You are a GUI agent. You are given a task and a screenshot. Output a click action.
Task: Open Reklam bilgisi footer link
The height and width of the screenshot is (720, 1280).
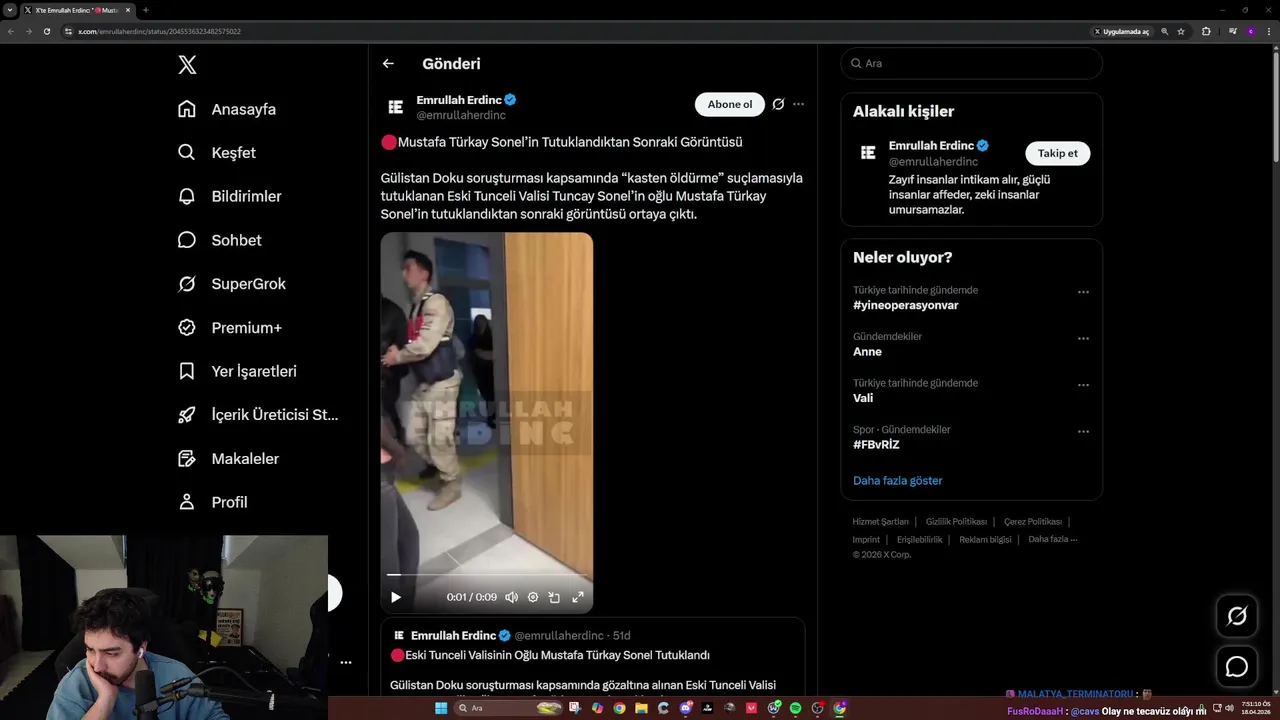[x=985, y=540]
